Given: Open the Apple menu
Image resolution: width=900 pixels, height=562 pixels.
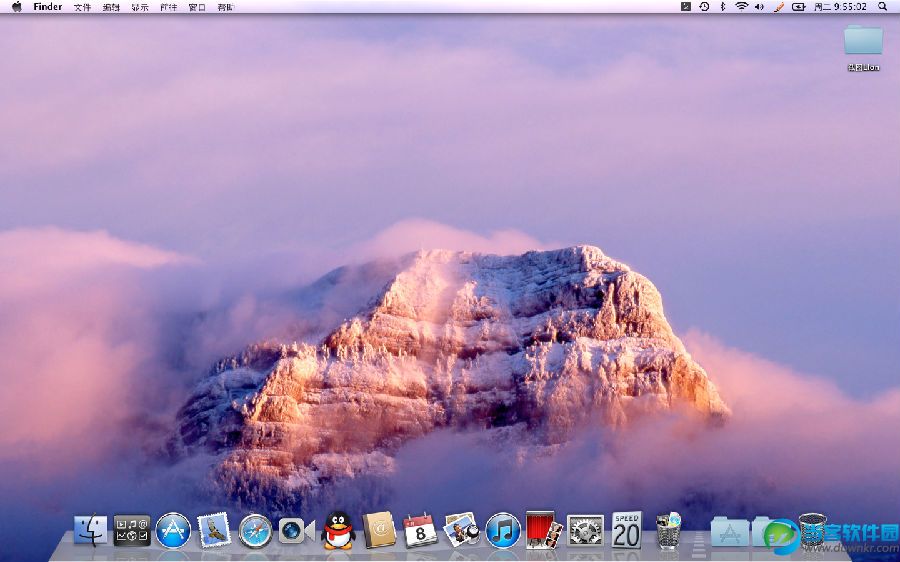Looking at the screenshot, I should 17,7.
